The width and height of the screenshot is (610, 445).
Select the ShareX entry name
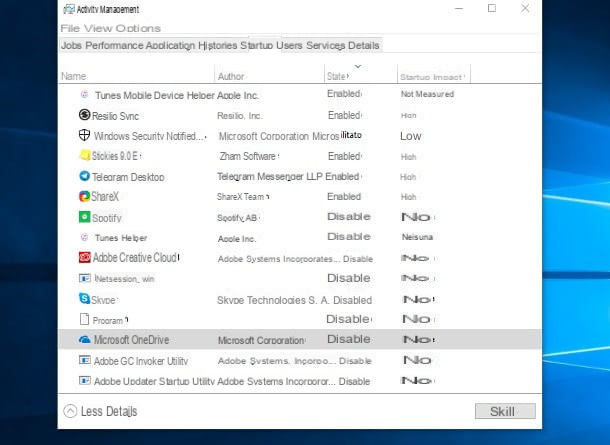[x=105, y=196]
